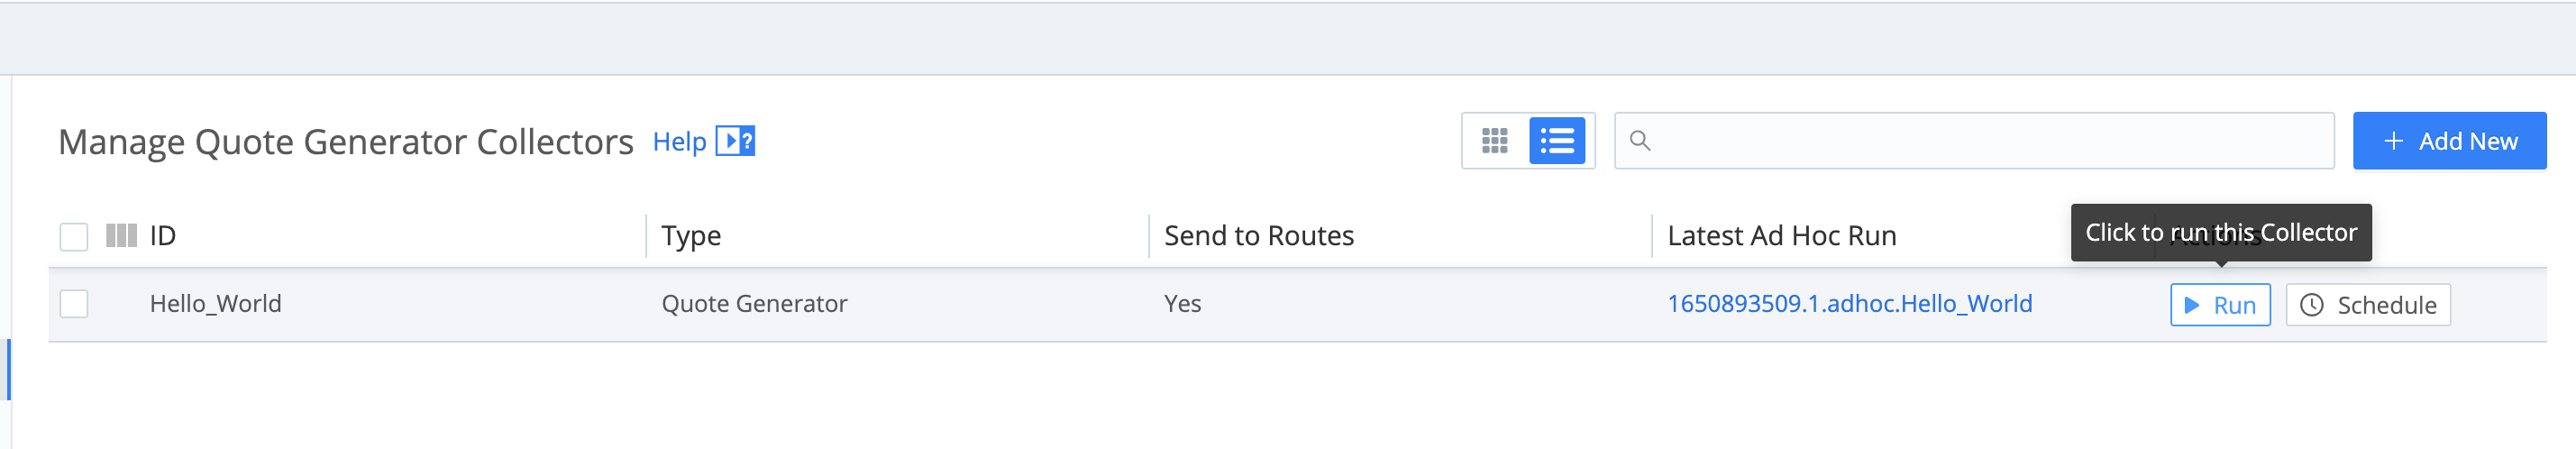Sort by the ID column header
Screen dimensions: 2576x449
point(163,236)
